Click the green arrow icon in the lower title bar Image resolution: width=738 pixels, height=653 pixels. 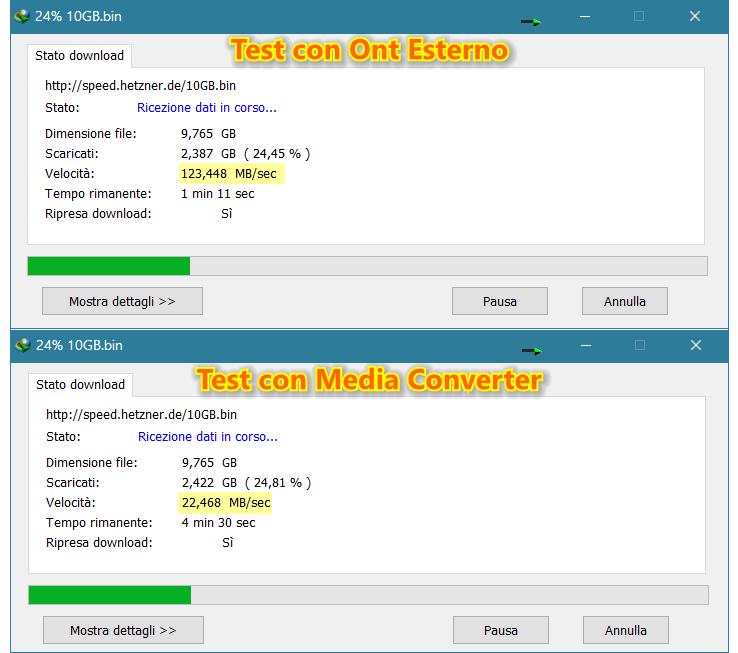[532, 351]
